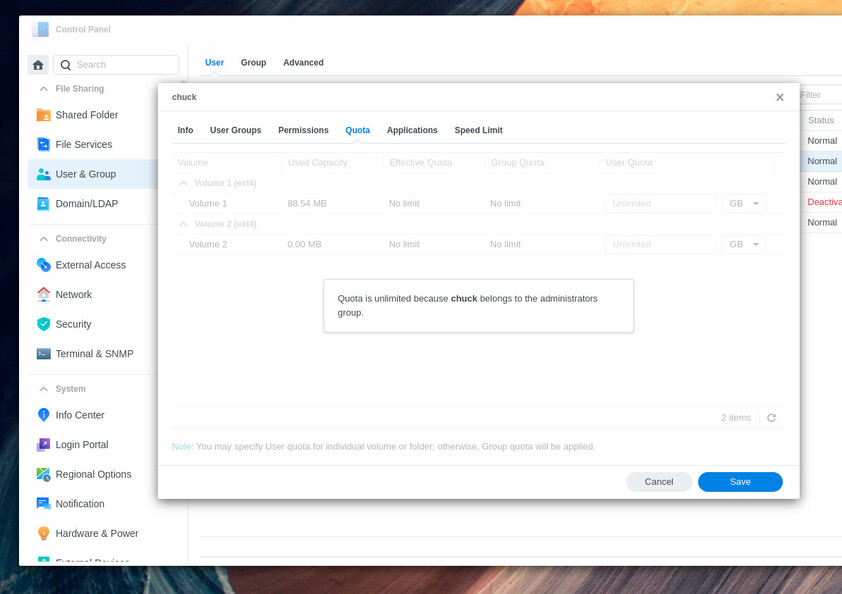Open File Services icon in sidebar
The width and height of the screenshot is (842, 594).
[43, 144]
